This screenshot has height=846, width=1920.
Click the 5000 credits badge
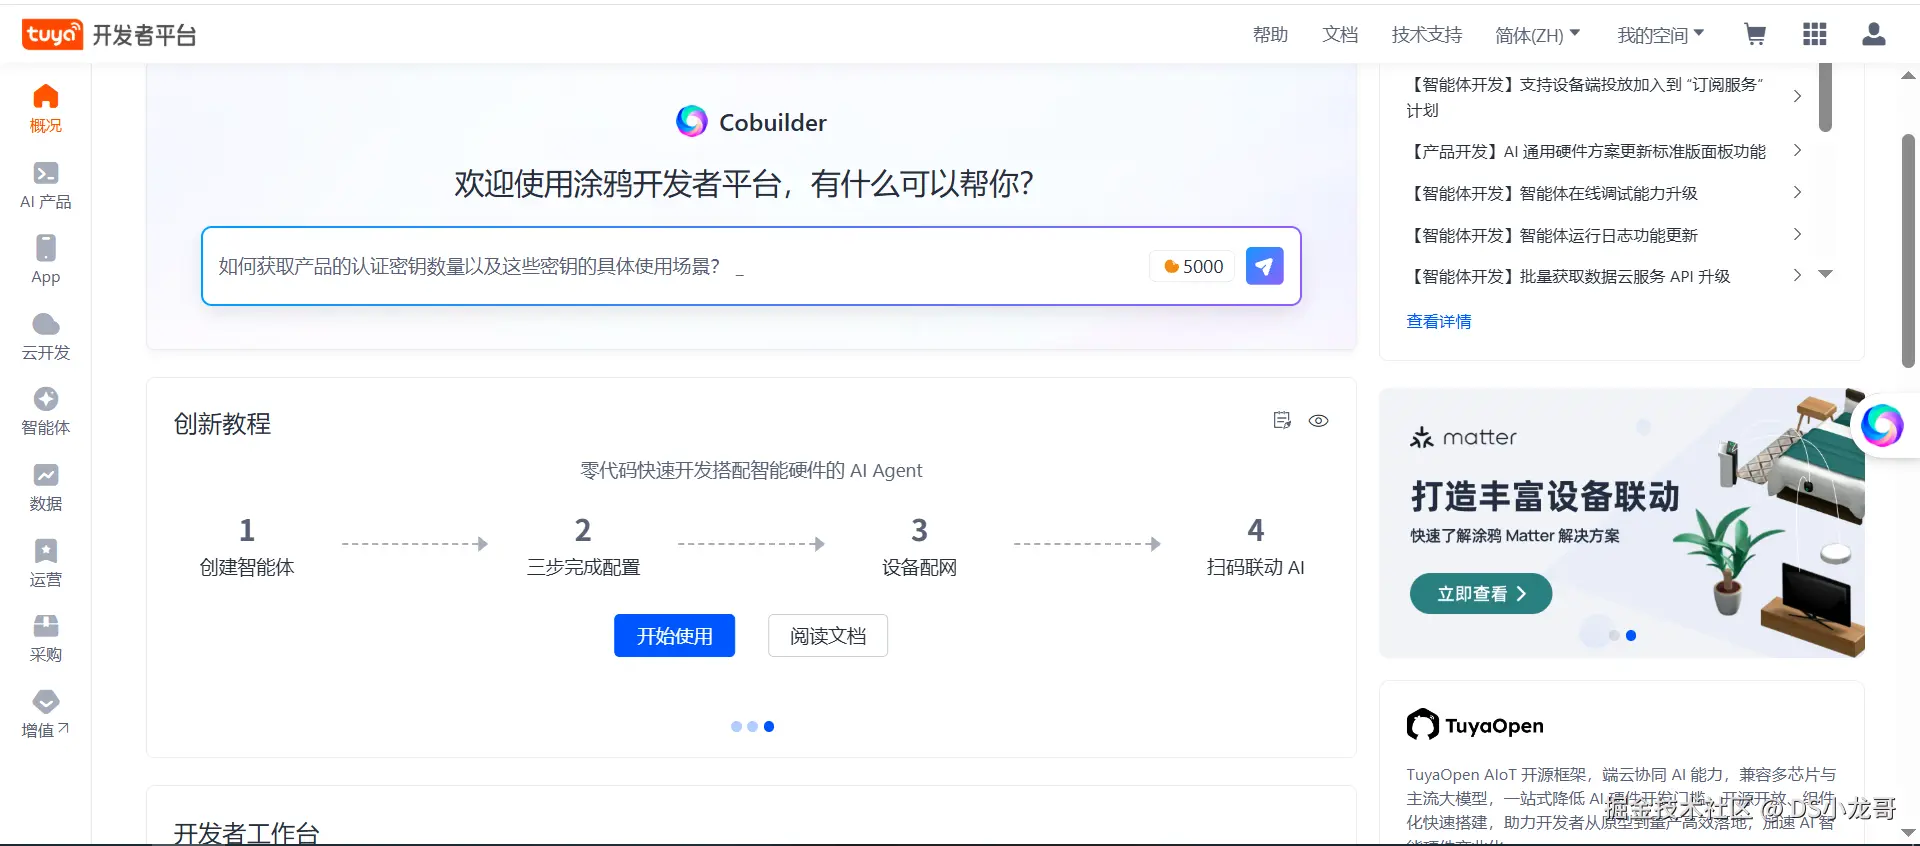point(1194,266)
